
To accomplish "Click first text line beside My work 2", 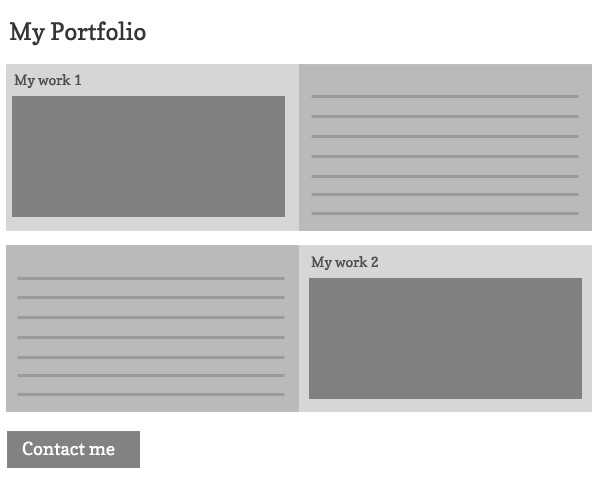I will (151, 278).
